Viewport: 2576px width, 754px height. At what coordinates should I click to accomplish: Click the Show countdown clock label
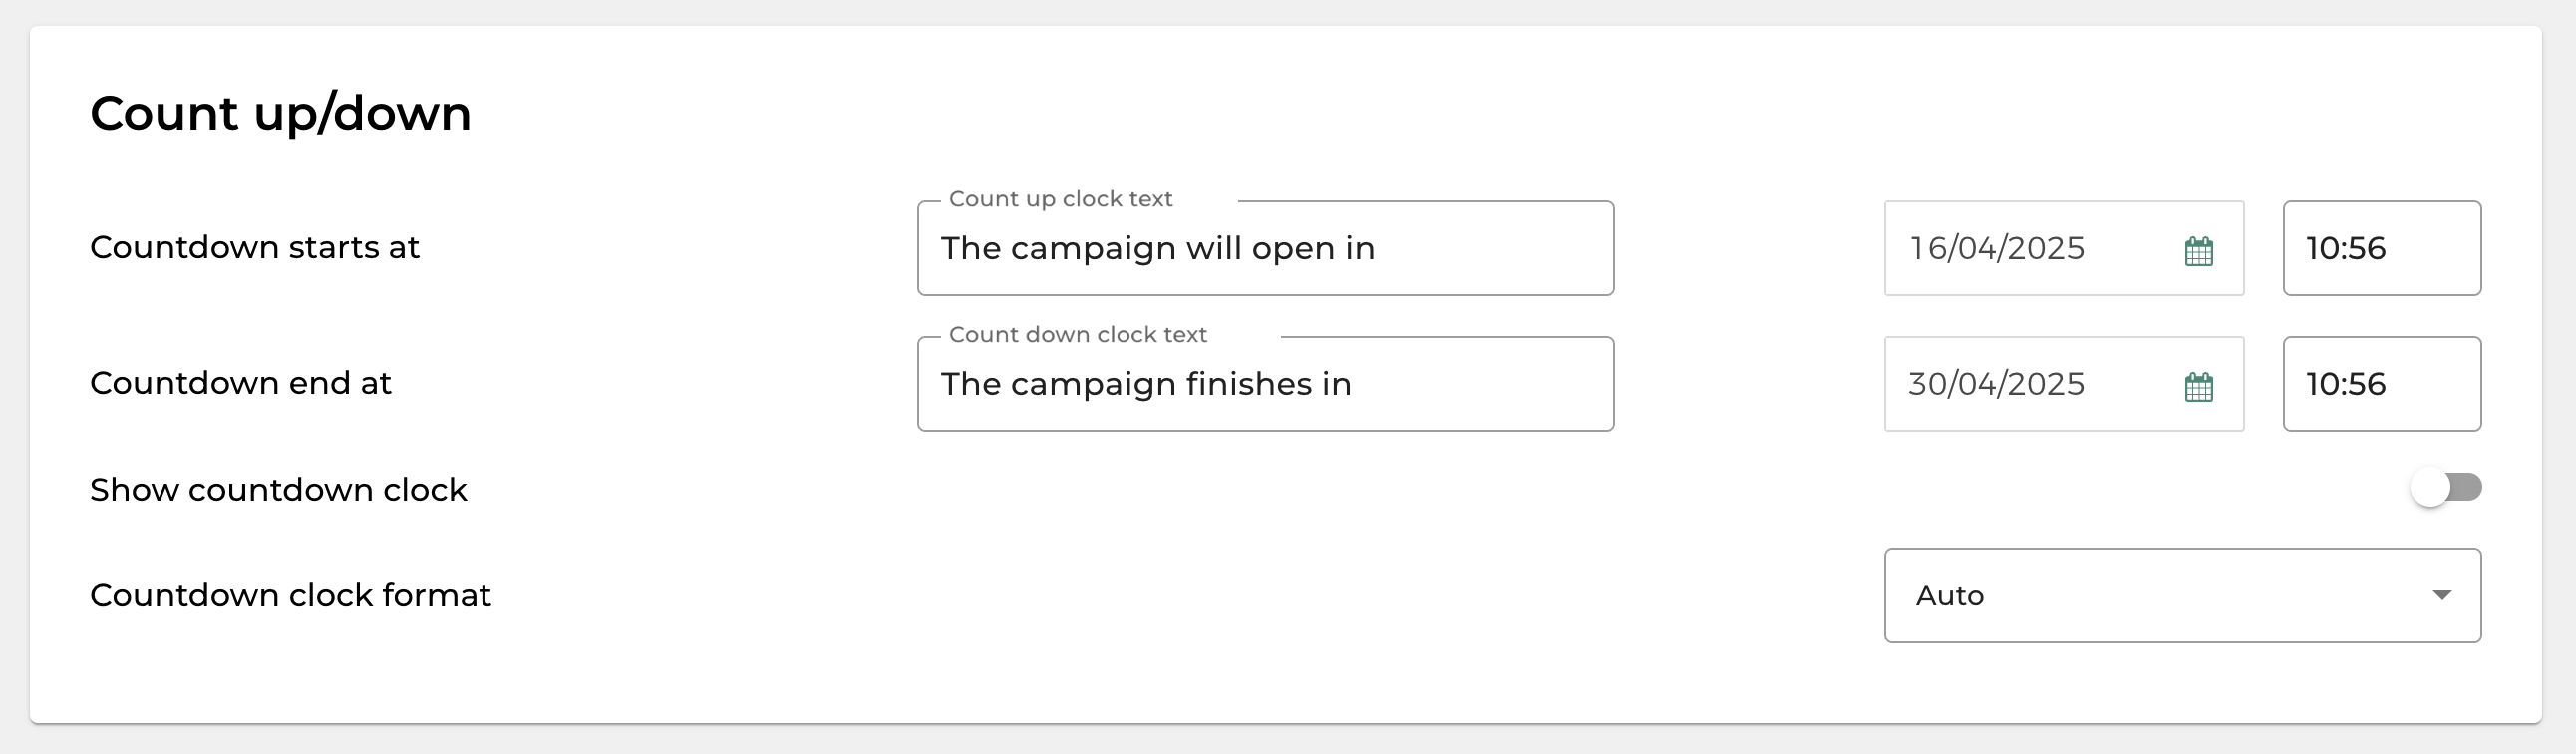(278, 490)
